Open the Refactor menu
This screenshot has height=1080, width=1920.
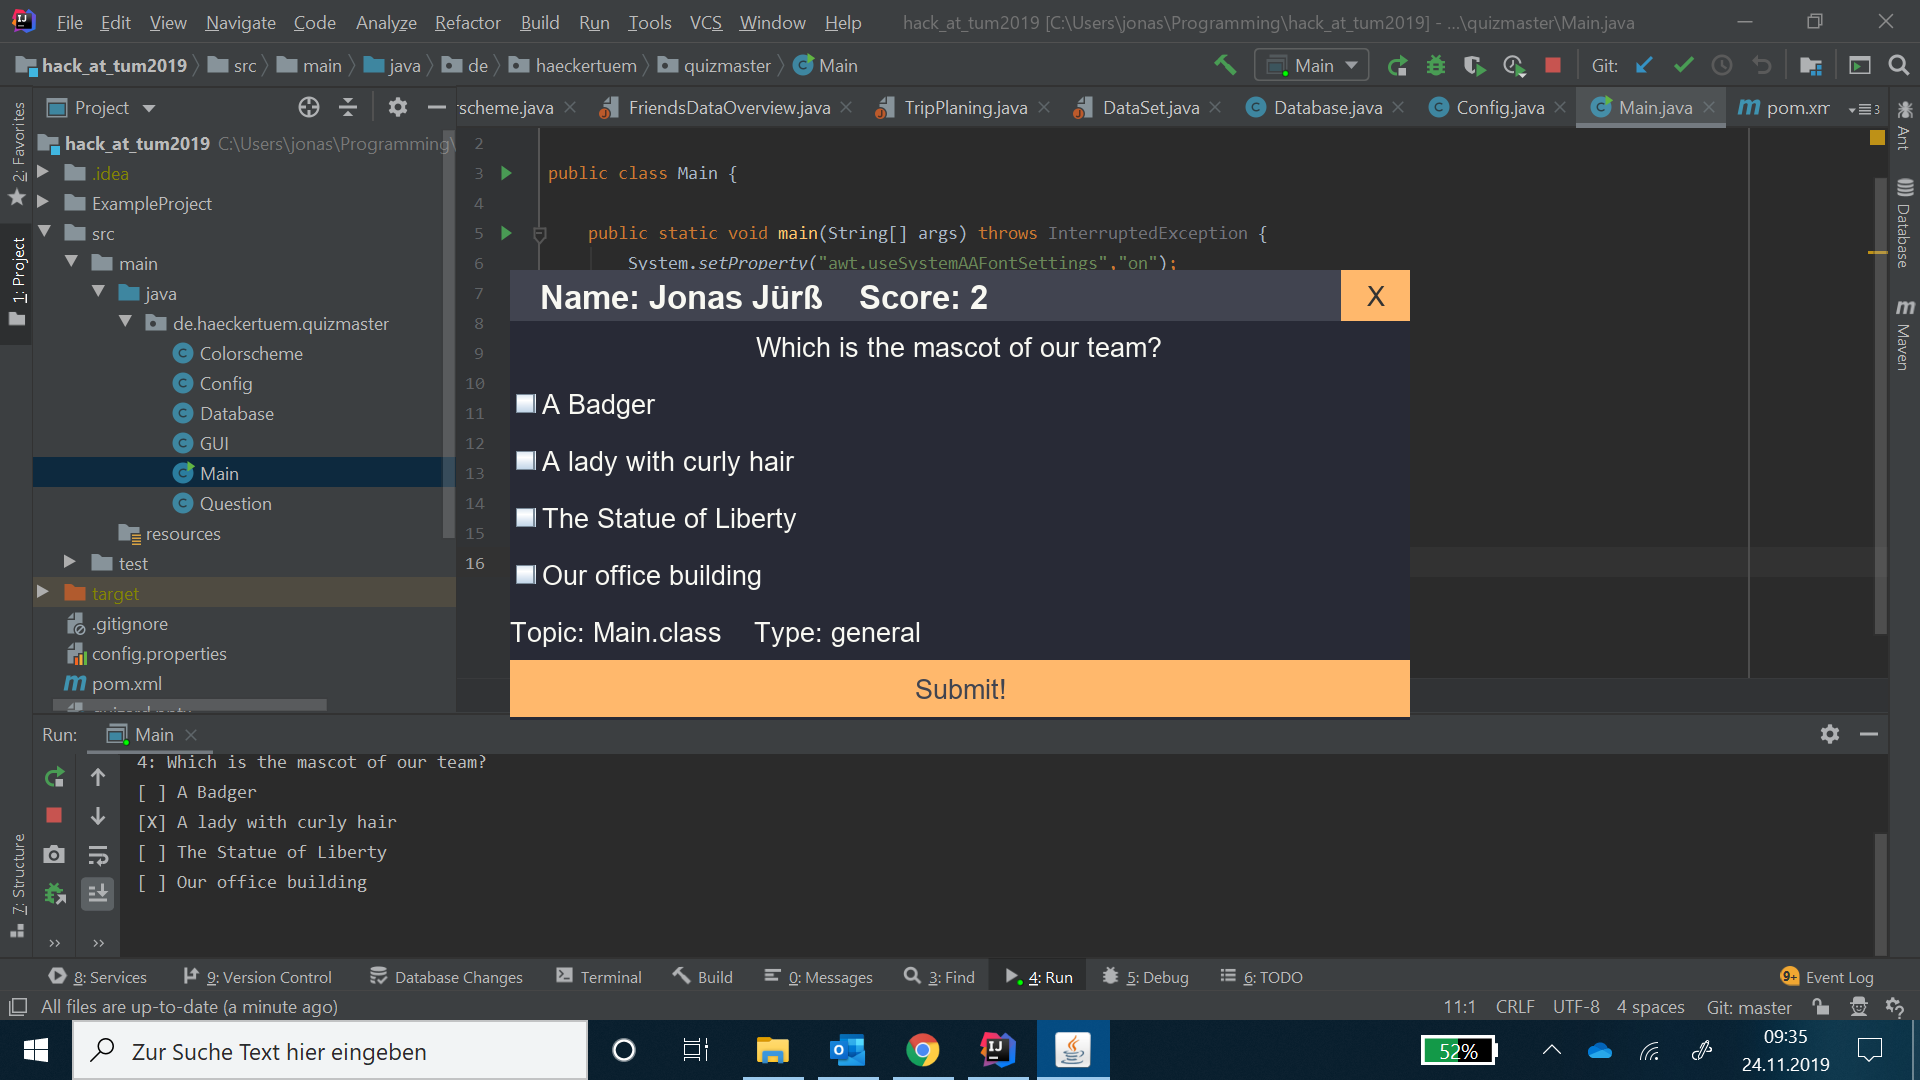click(x=467, y=22)
